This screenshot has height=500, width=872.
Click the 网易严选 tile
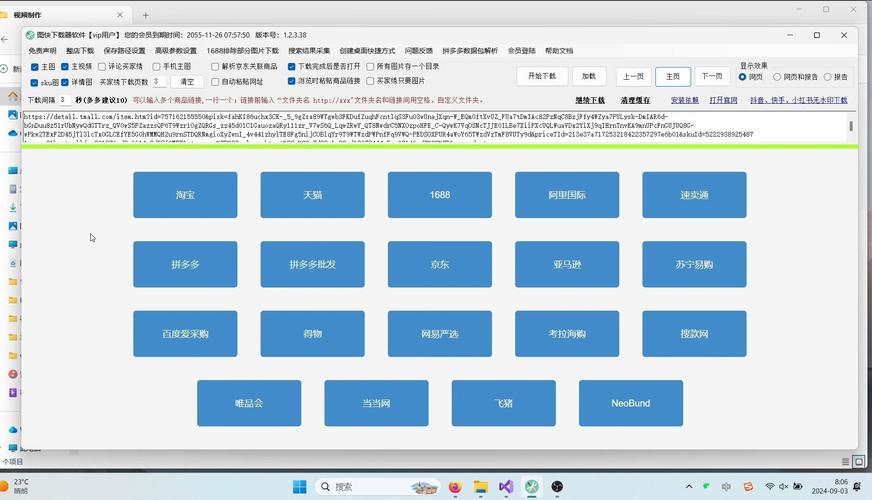(x=440, y=334)
